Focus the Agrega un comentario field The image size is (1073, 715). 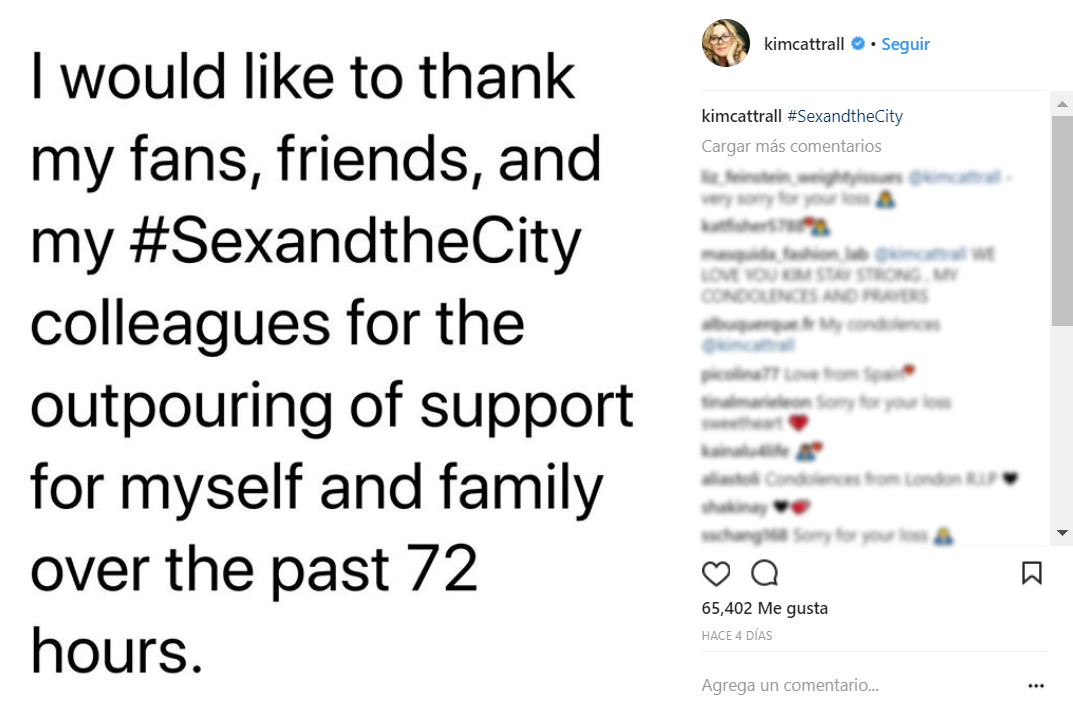(790, 686)
